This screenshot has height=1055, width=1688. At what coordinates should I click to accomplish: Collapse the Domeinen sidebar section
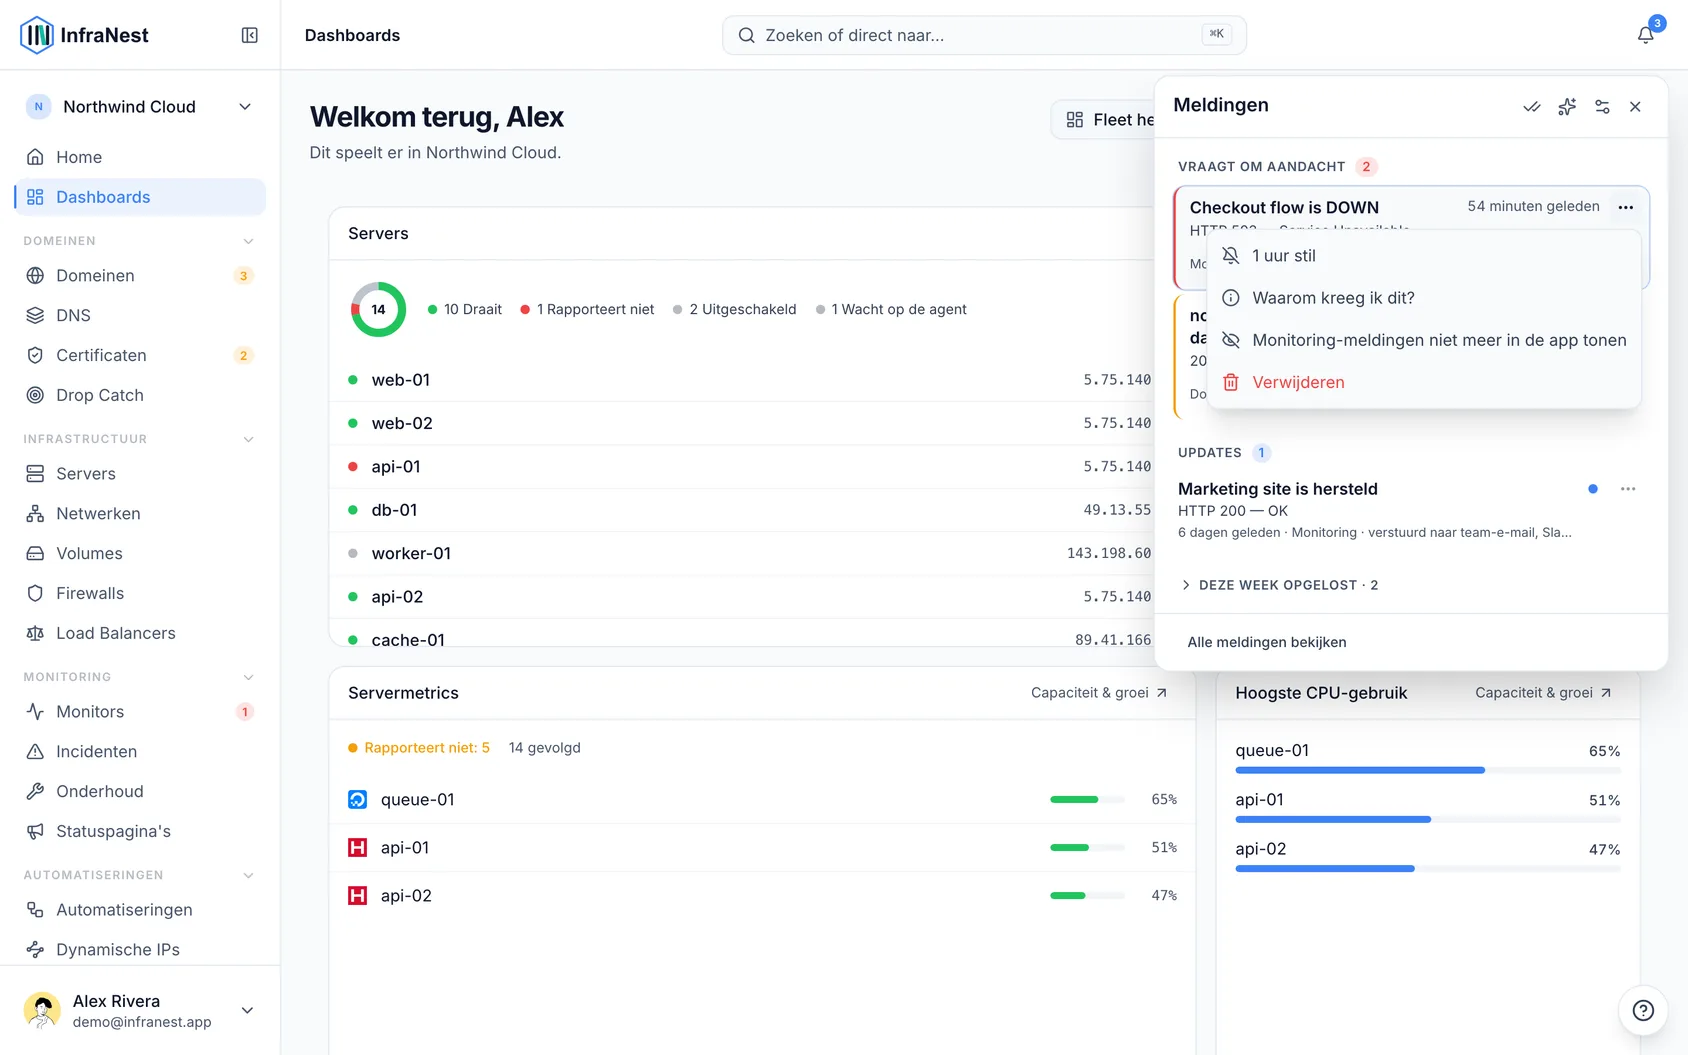tap(249, 241)
